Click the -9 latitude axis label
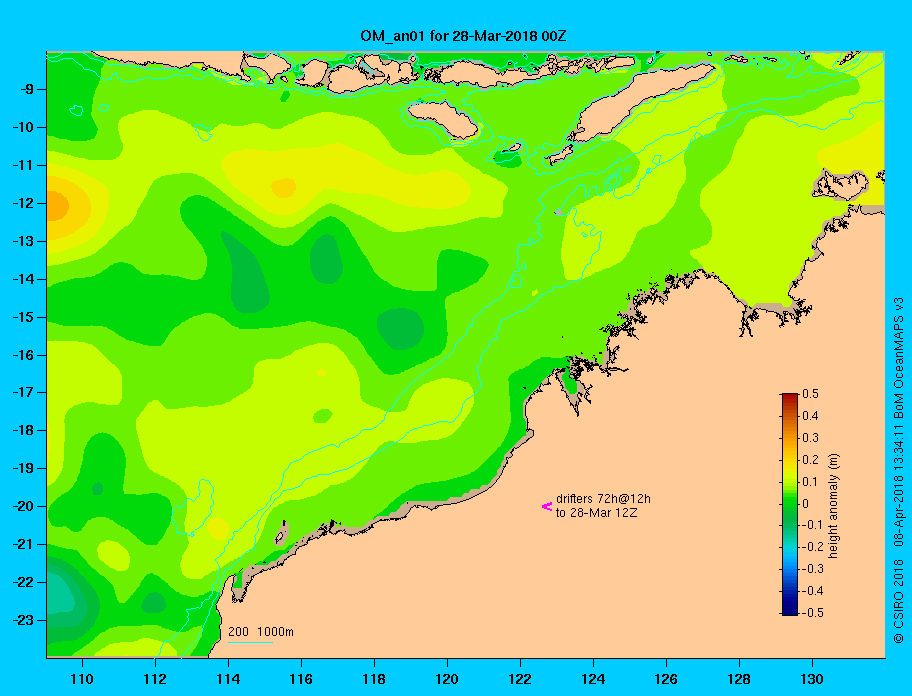The image size is (912, 696). pos(29,90)
